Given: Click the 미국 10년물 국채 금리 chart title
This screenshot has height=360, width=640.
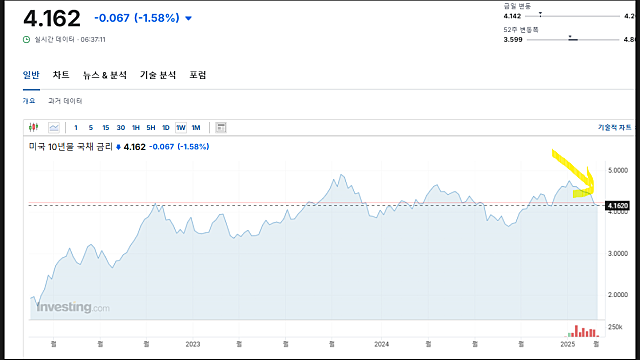Looking at the screenshot, I should (71, 147).
